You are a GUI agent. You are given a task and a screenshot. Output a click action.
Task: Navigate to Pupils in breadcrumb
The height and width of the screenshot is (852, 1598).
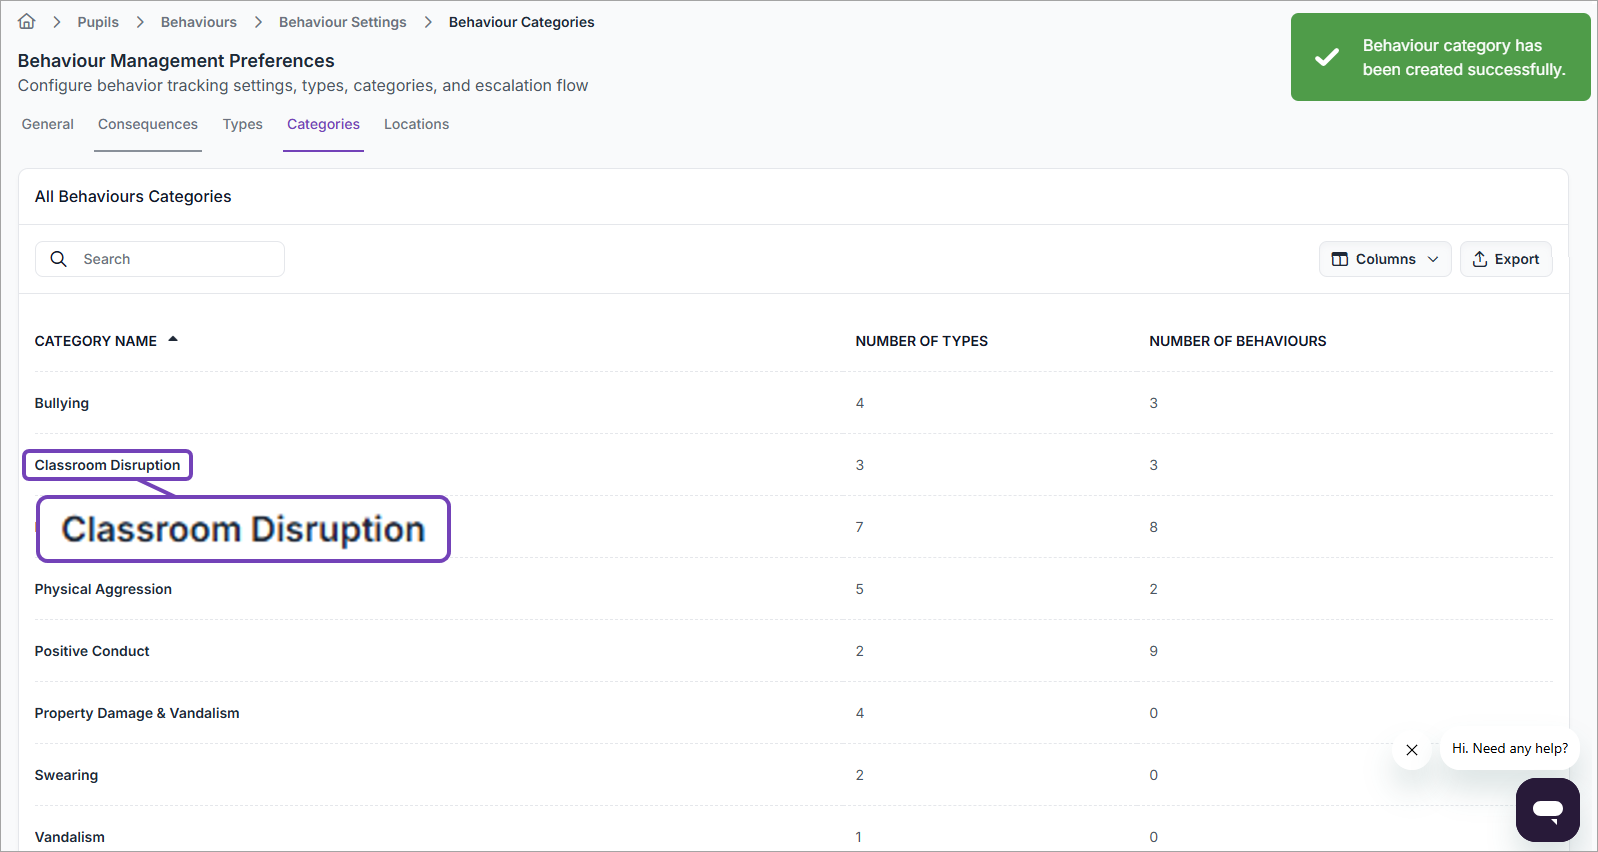click(x=98, y=22)
